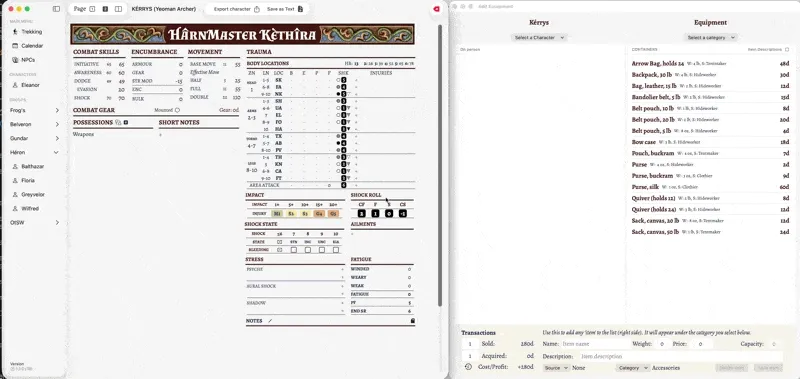This screenshot has height=379, width=800.
Task: Switch to page 2 view icon
Action: tap(105, 9)
